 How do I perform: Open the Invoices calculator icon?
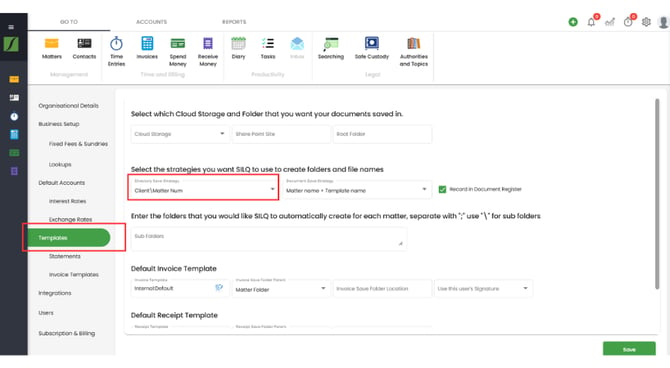(x=147, y=43)
